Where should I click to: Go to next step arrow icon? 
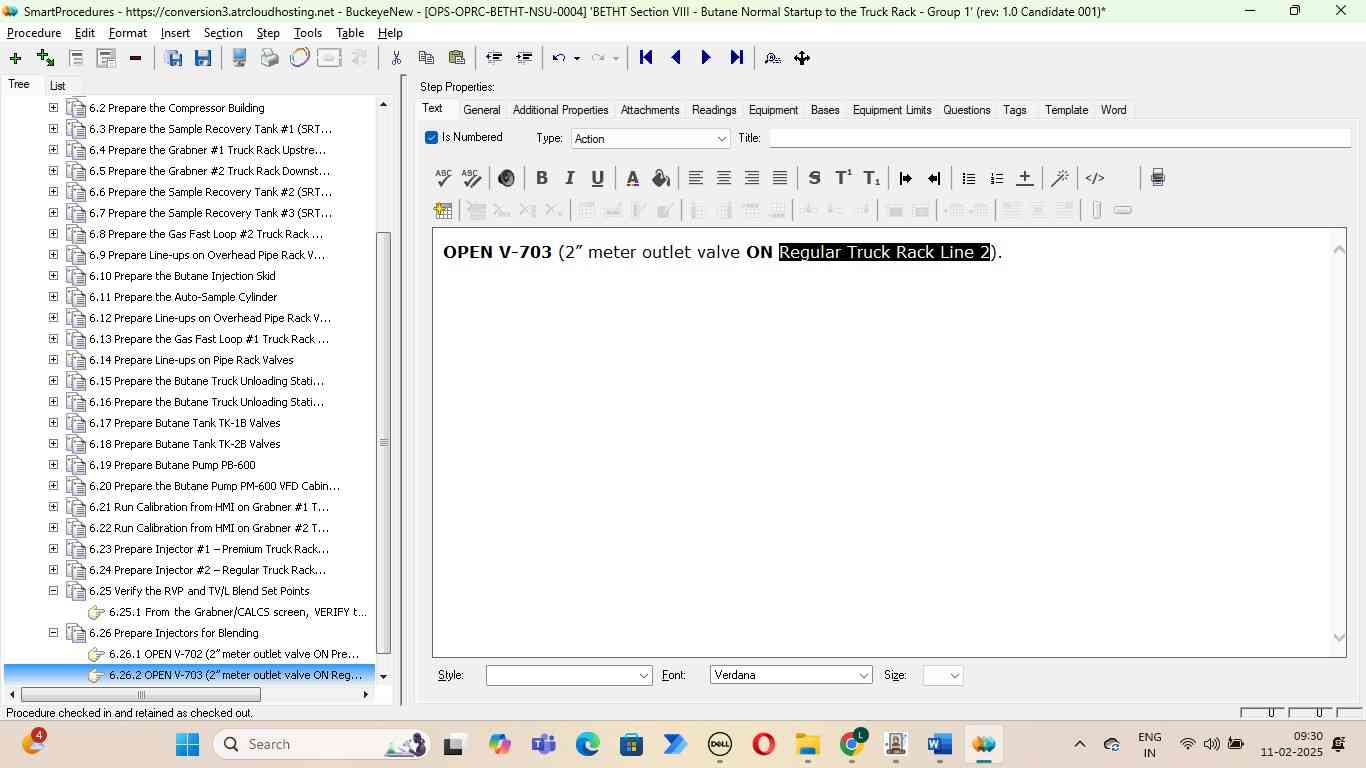[x=706, y=58]
